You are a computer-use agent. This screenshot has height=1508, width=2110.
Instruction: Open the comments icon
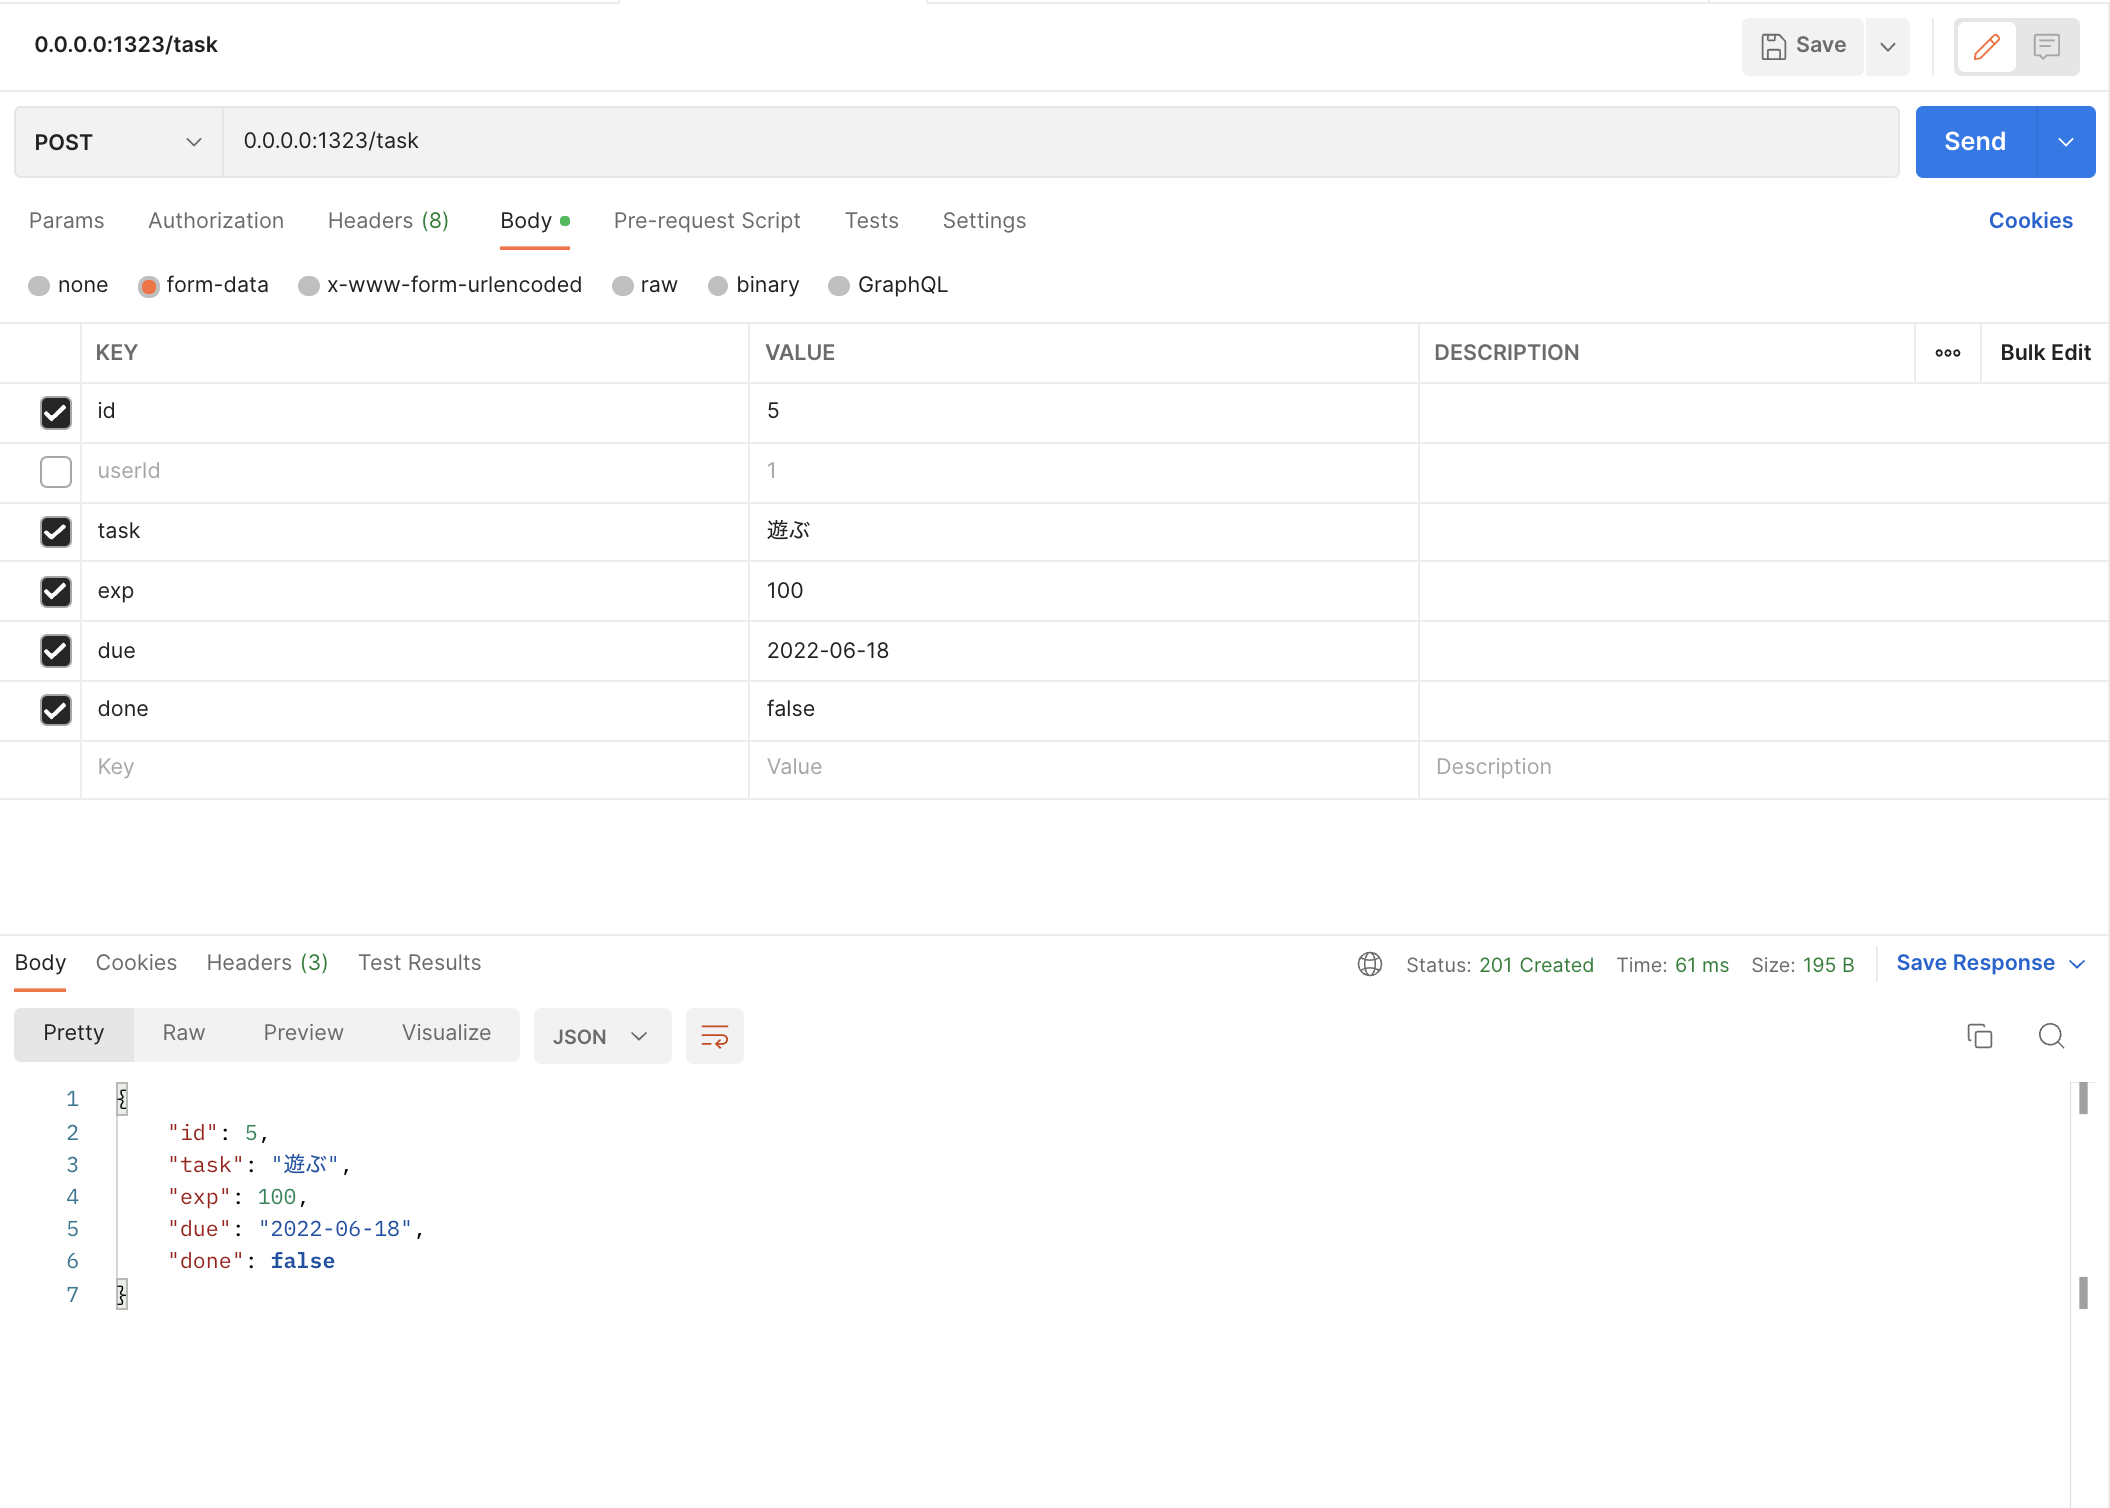pyautogui.click(x=2047, y=46)
